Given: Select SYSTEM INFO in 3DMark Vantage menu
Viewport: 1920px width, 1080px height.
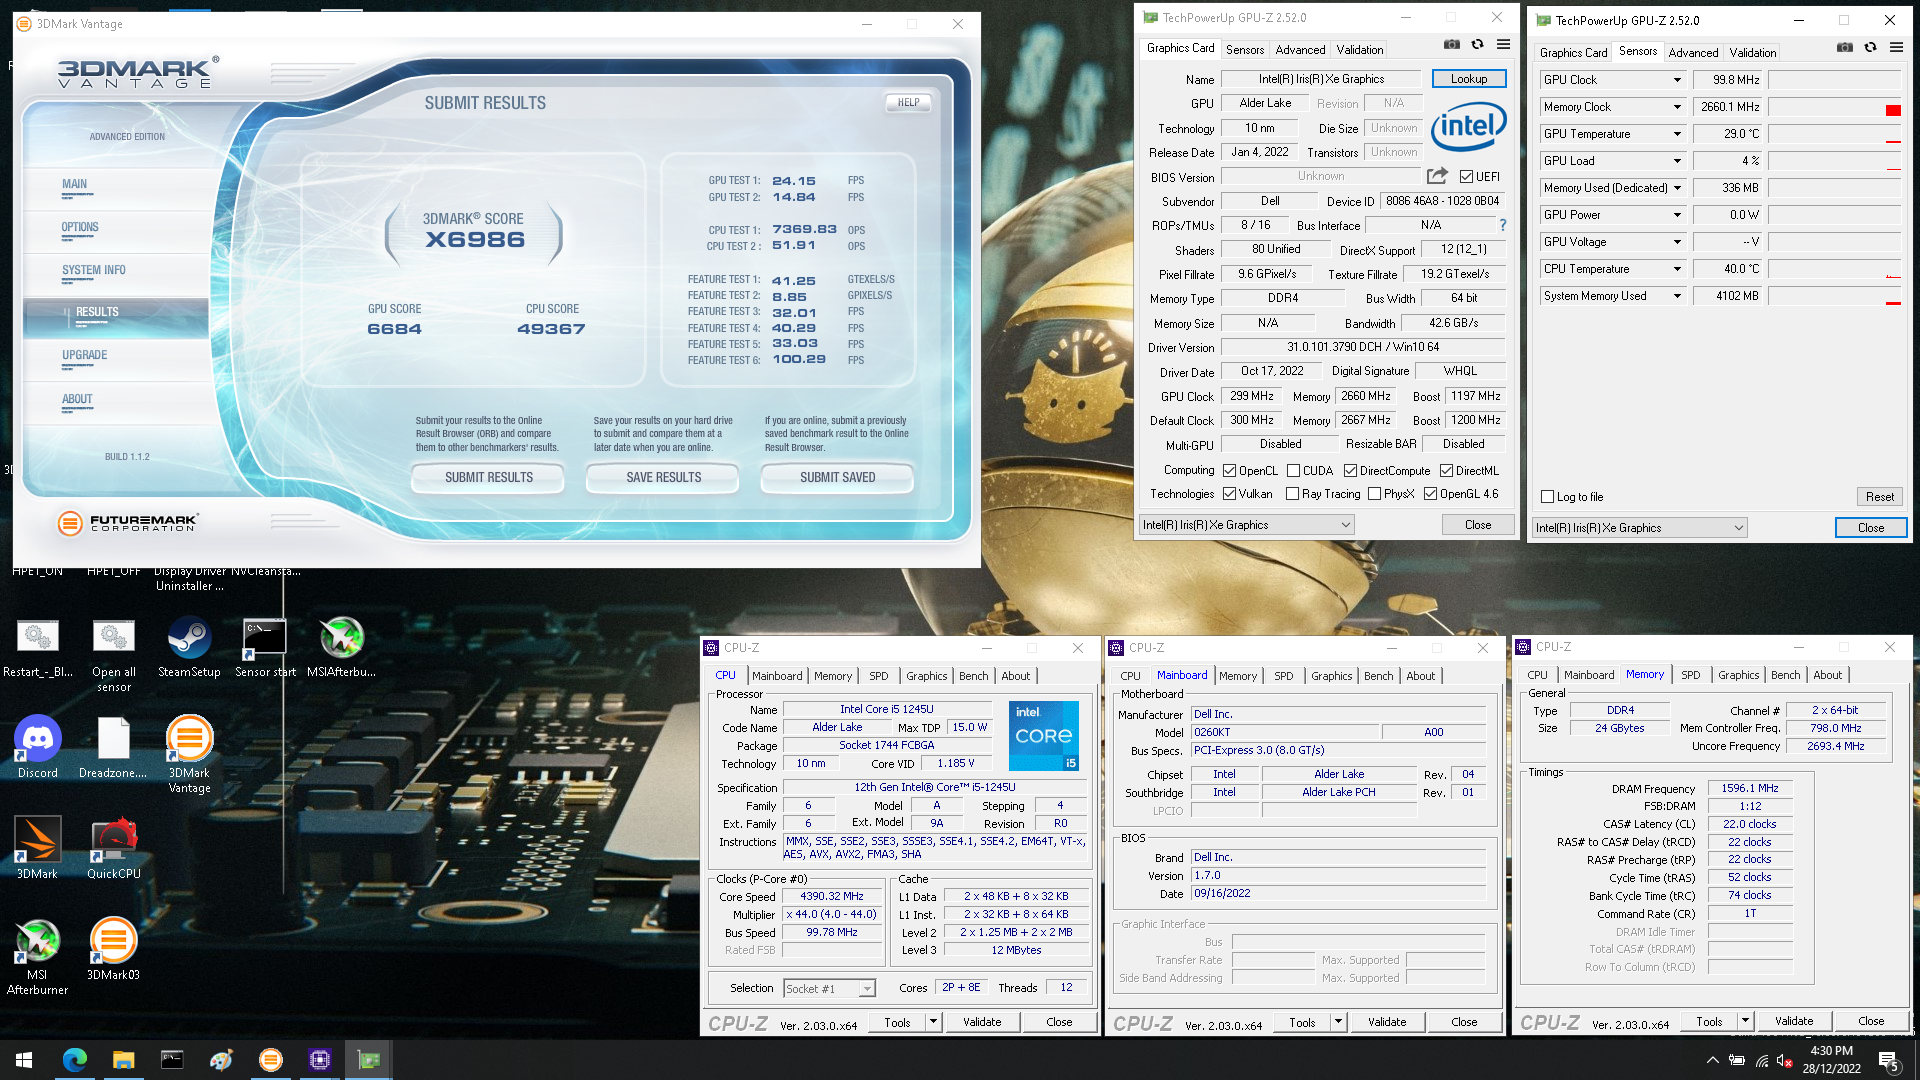Looking at the screenshot, I should (93, 271).
